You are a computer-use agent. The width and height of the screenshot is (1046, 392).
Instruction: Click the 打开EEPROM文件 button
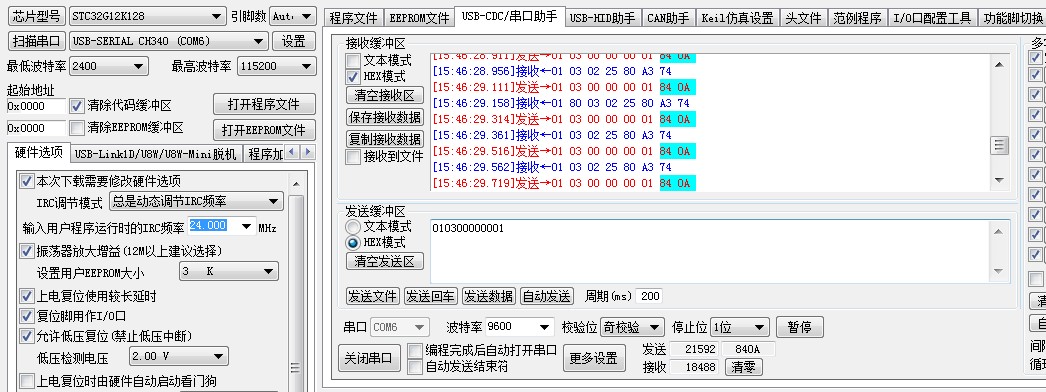pos(264,130)
